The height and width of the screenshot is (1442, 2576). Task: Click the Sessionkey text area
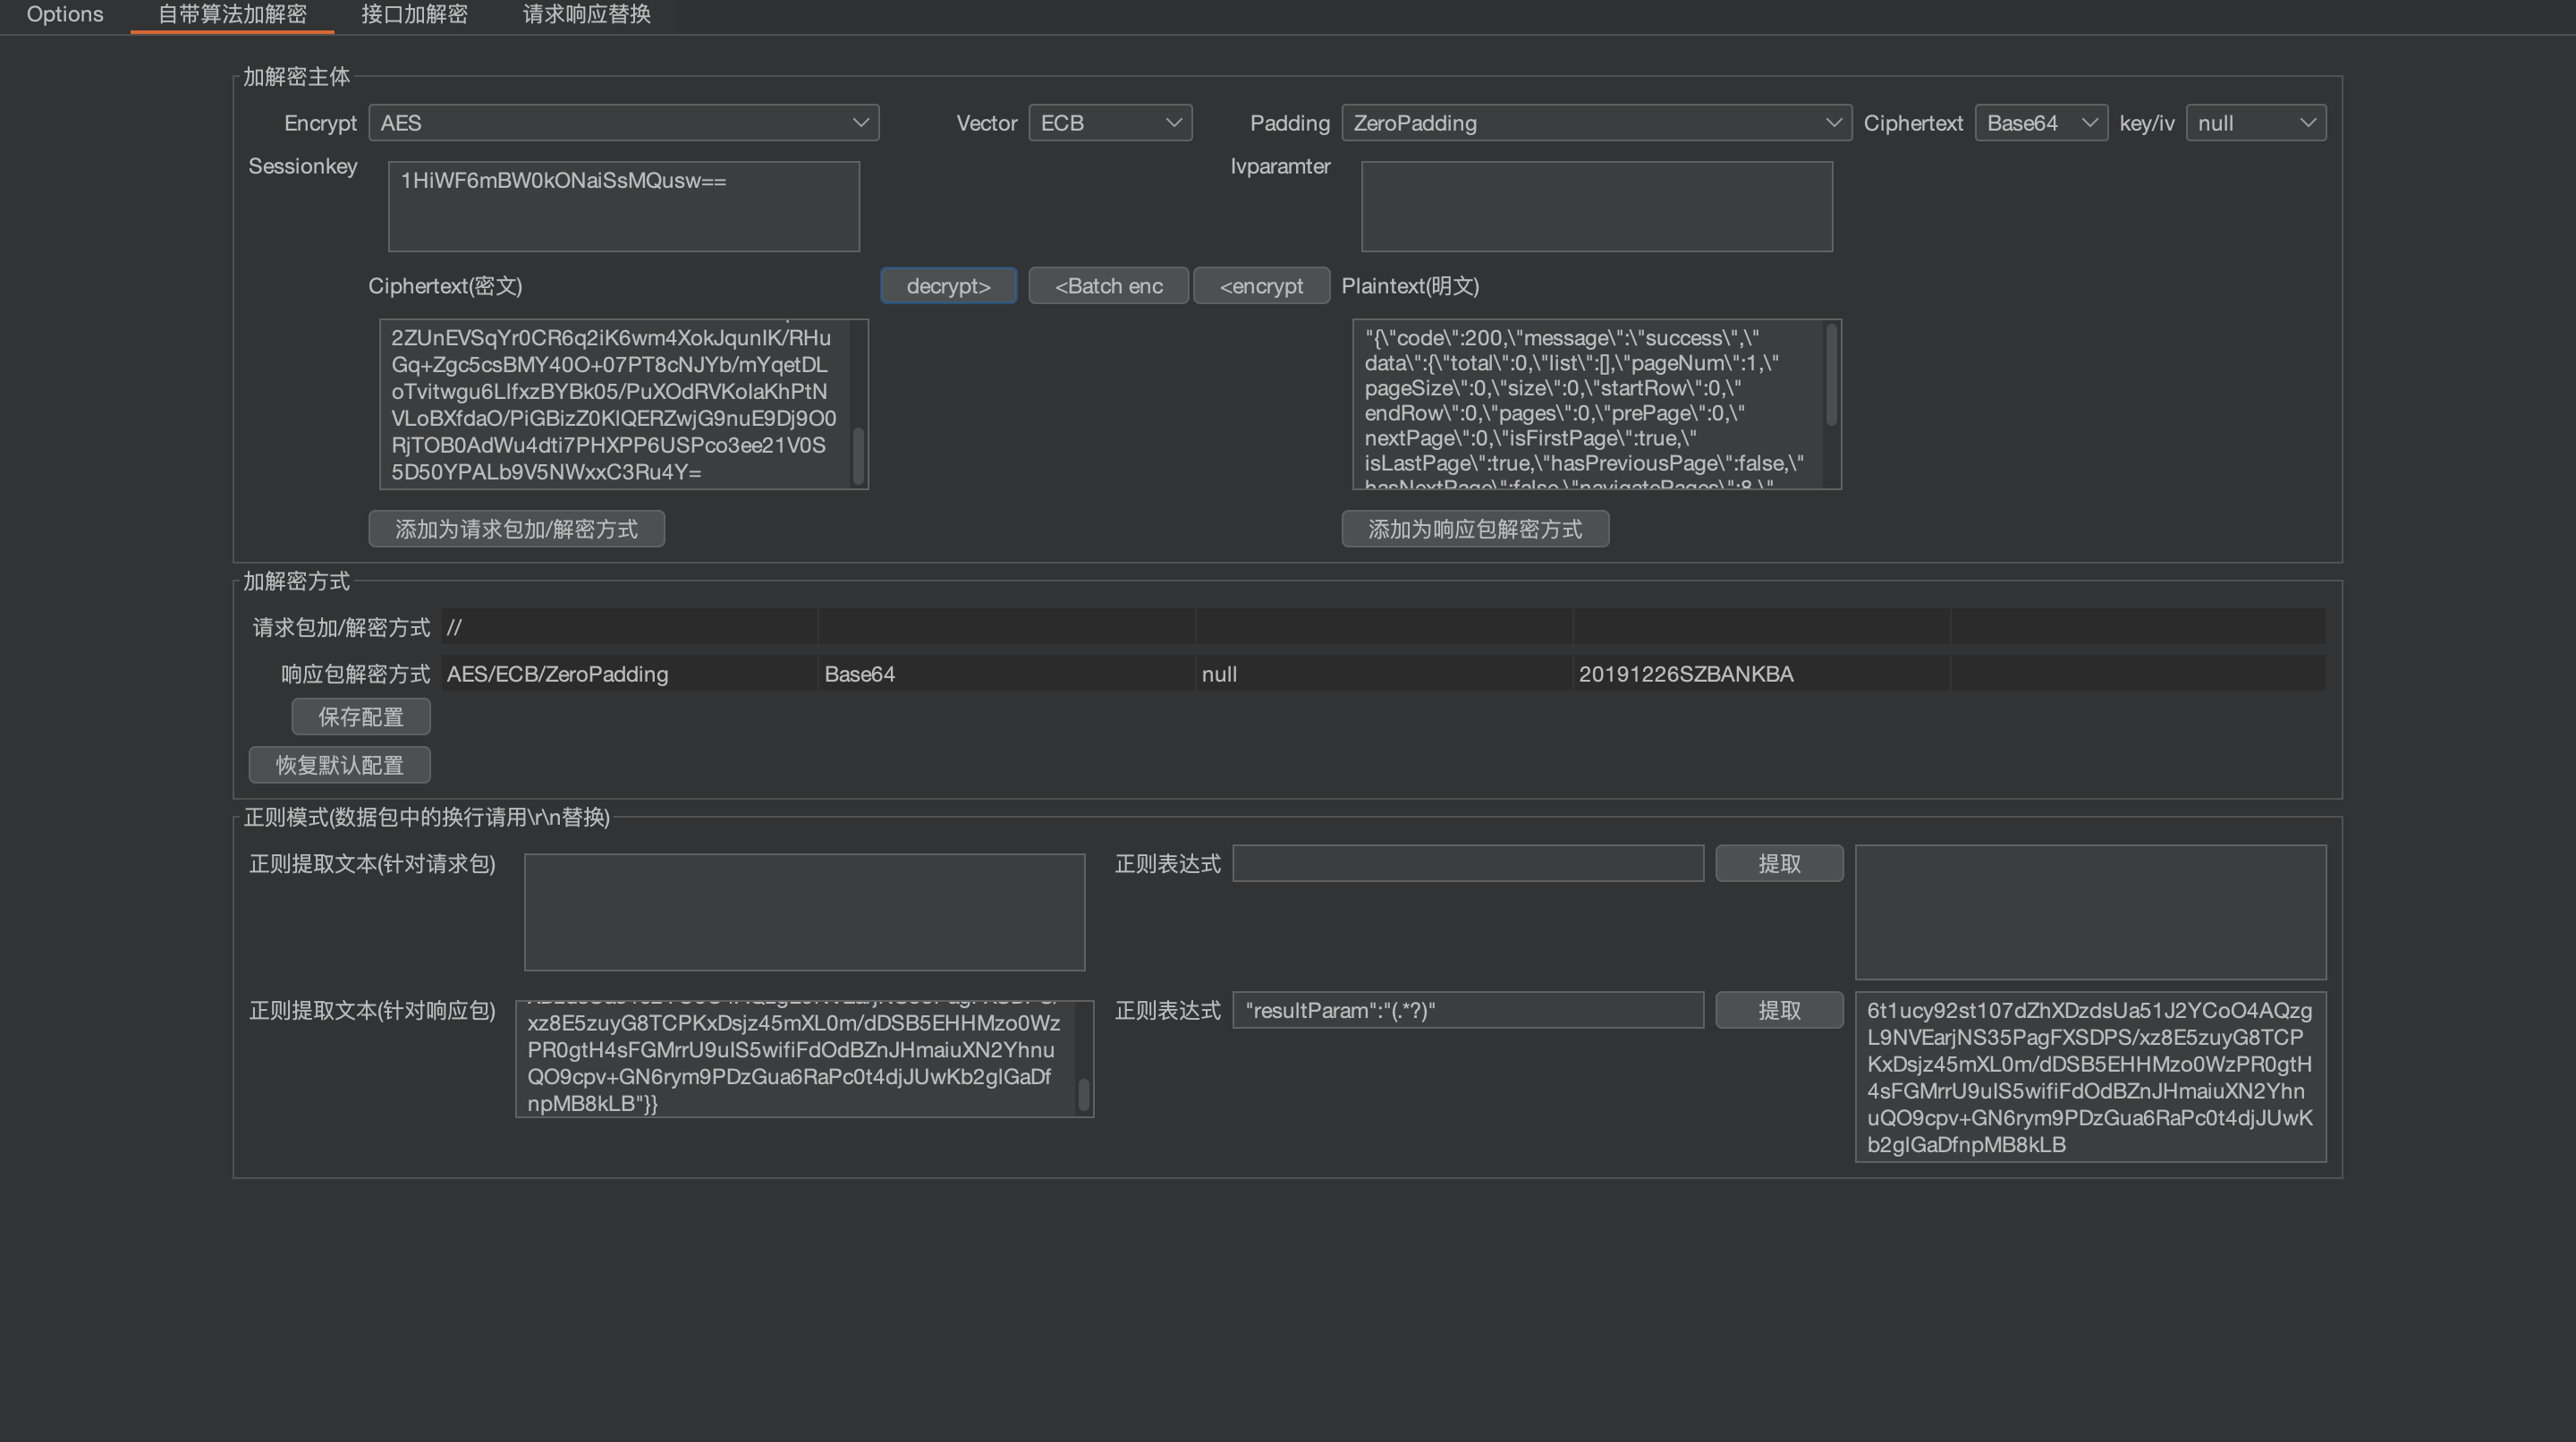624,207
